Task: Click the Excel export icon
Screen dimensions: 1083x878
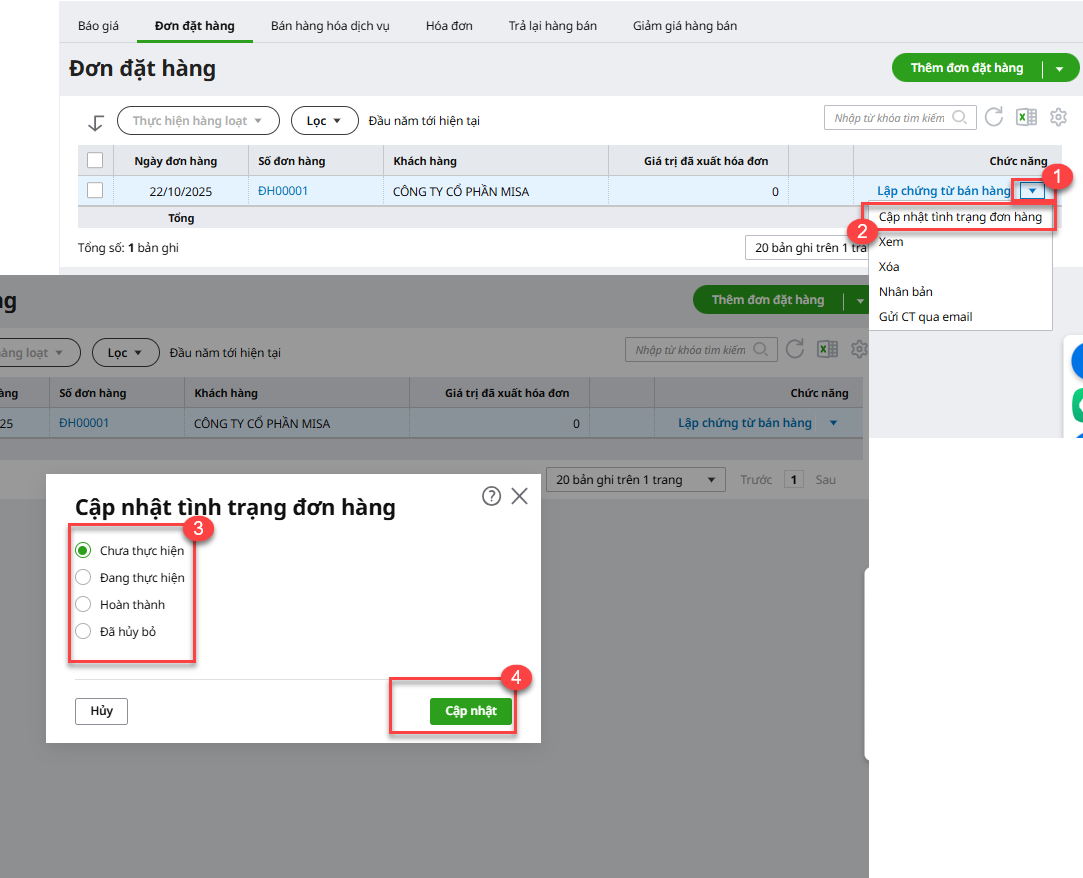Action: pyautogui.click(x=1026, y=118)
